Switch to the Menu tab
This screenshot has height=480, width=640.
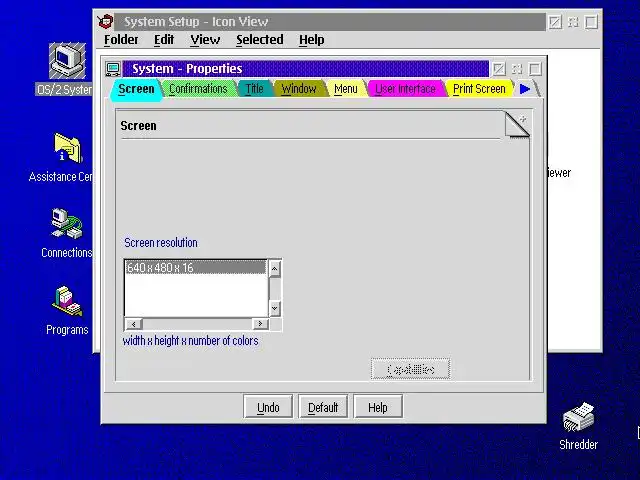[346, 89]
